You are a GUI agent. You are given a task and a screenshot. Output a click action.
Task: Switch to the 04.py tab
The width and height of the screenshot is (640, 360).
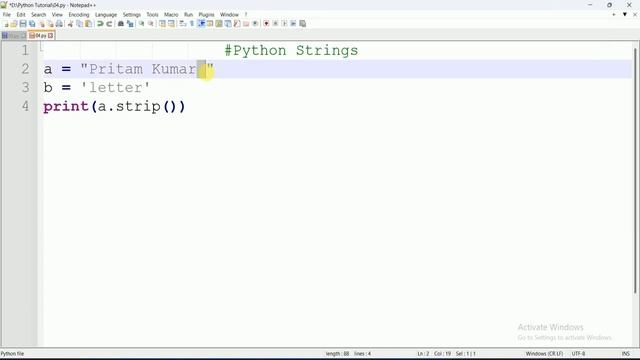coord(40,36)
